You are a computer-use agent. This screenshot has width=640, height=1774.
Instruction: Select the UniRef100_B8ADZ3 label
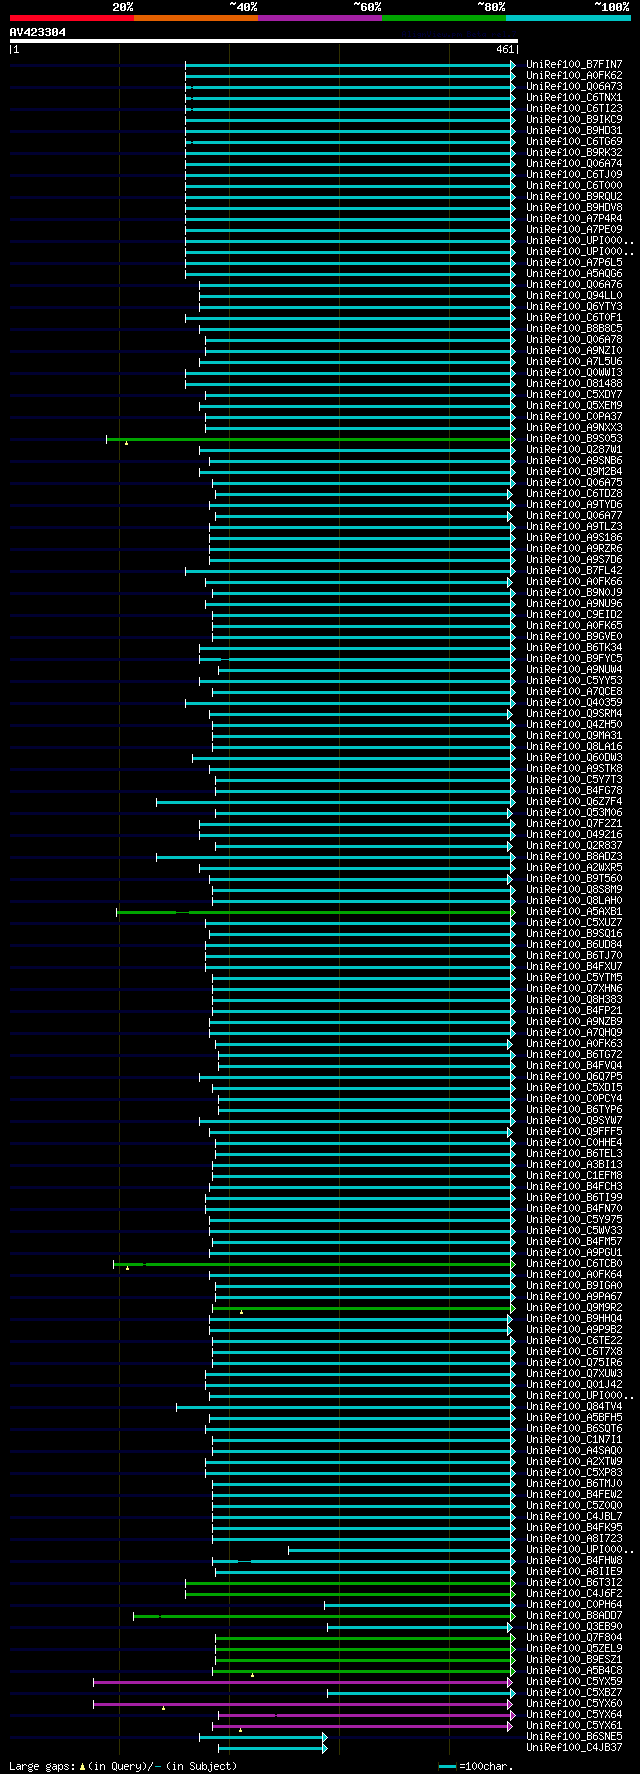click(x=574, y=857)
